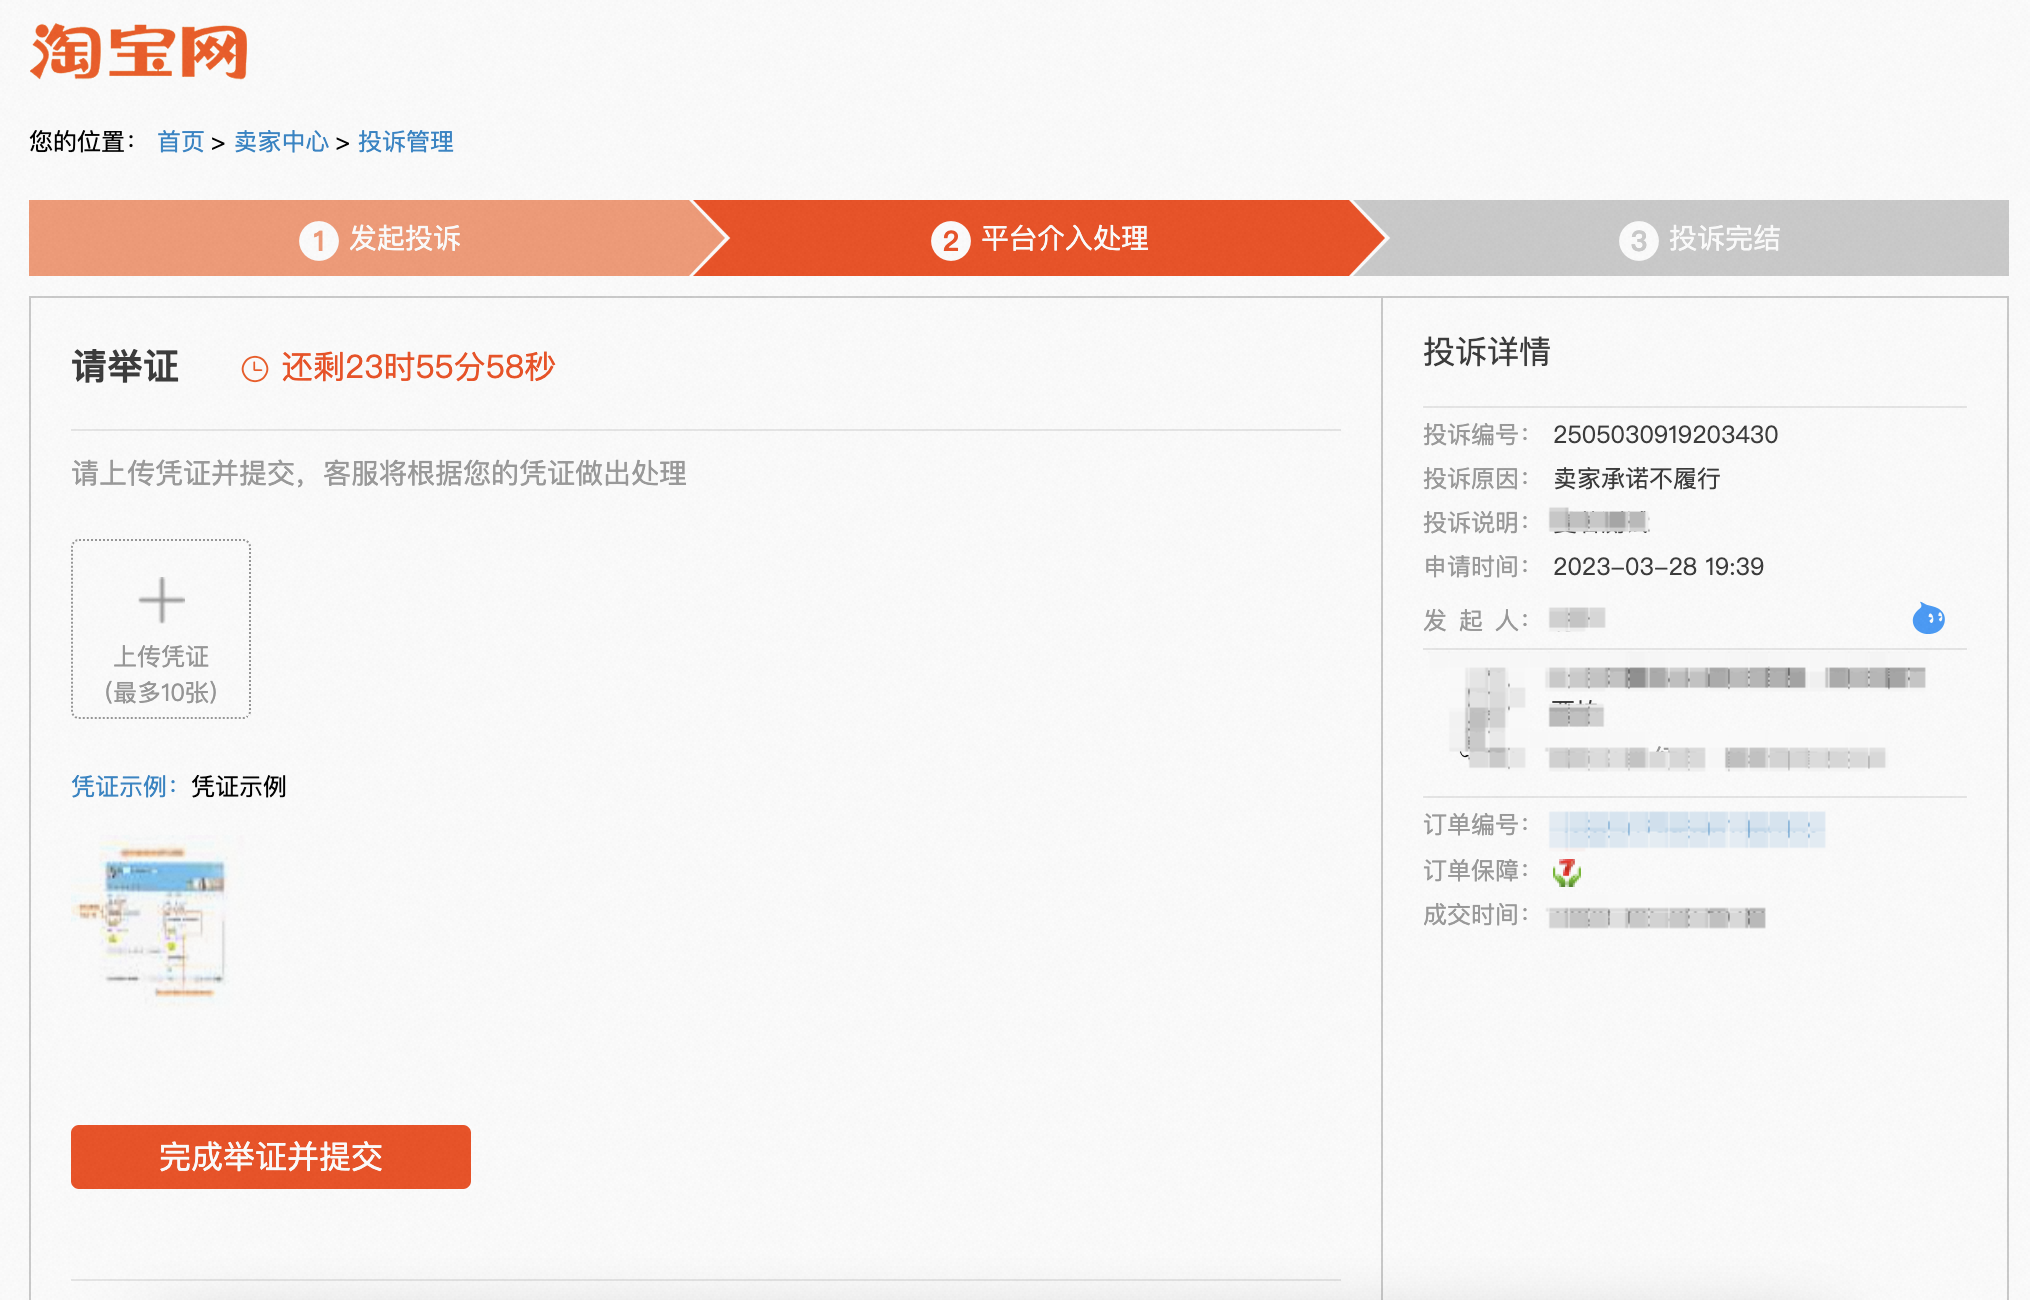Click application time 2023-03-28 19:39
This screenshot has height=1300, width=2030.
[1658, 567]
